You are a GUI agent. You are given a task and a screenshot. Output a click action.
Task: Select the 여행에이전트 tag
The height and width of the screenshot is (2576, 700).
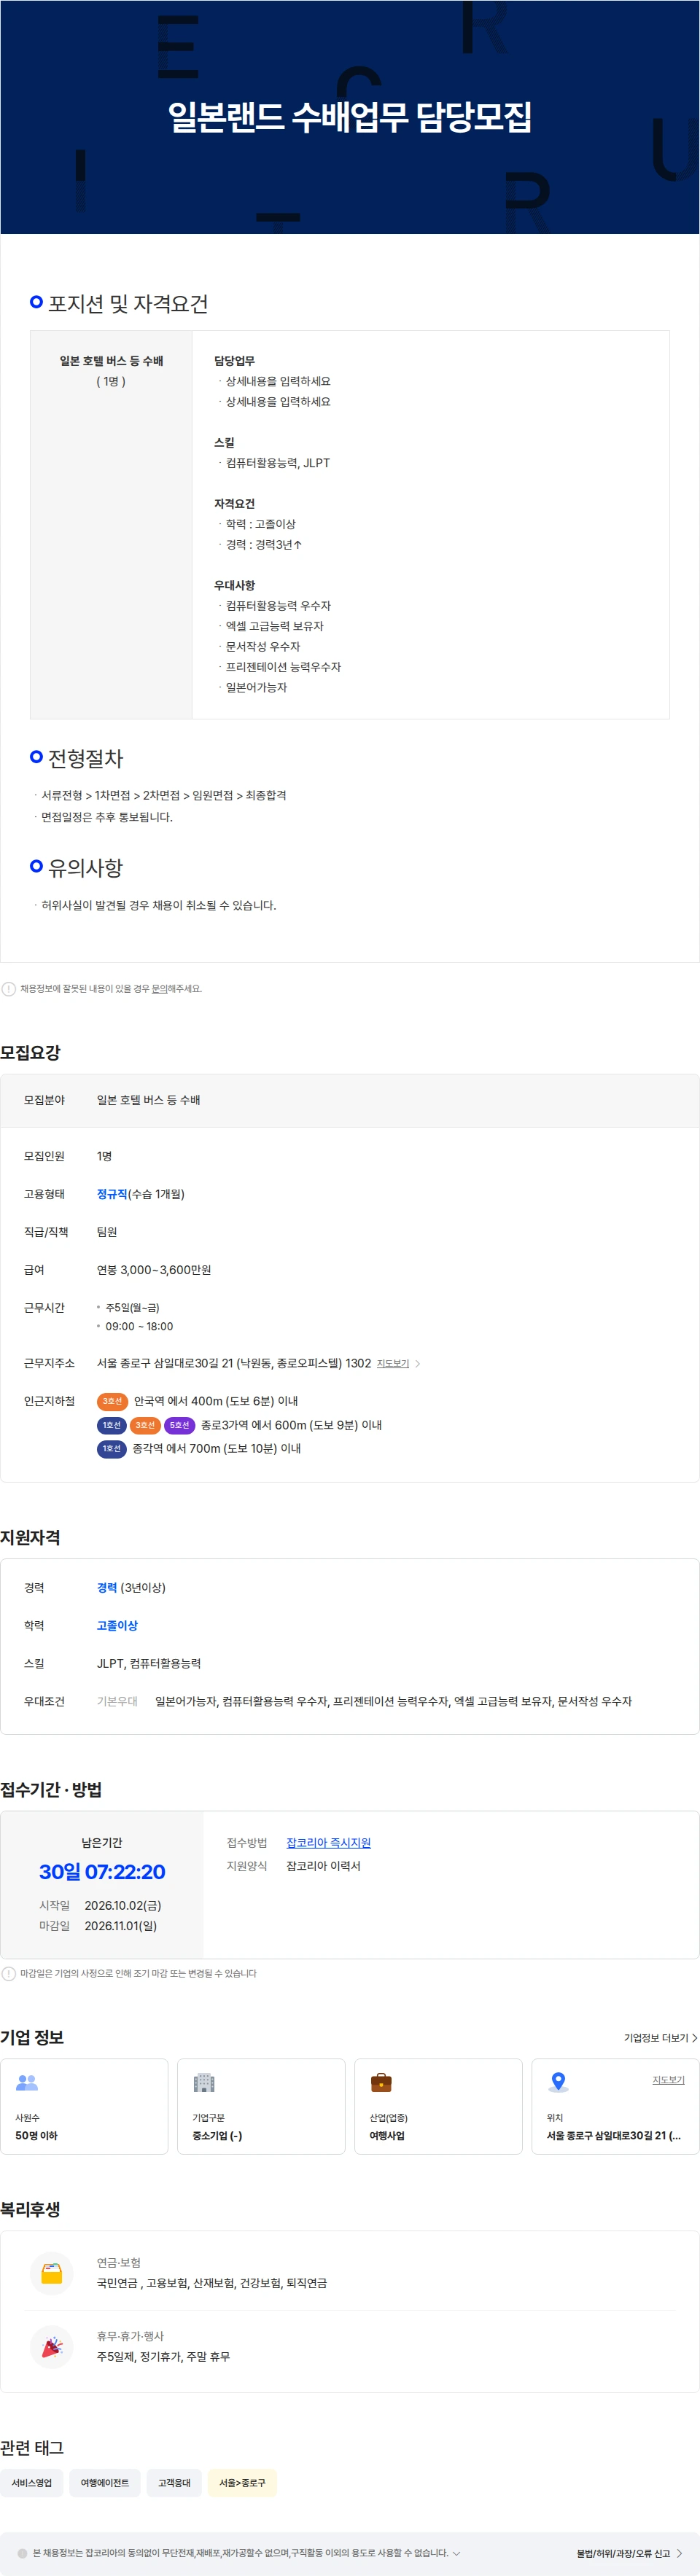point(105,2483)
